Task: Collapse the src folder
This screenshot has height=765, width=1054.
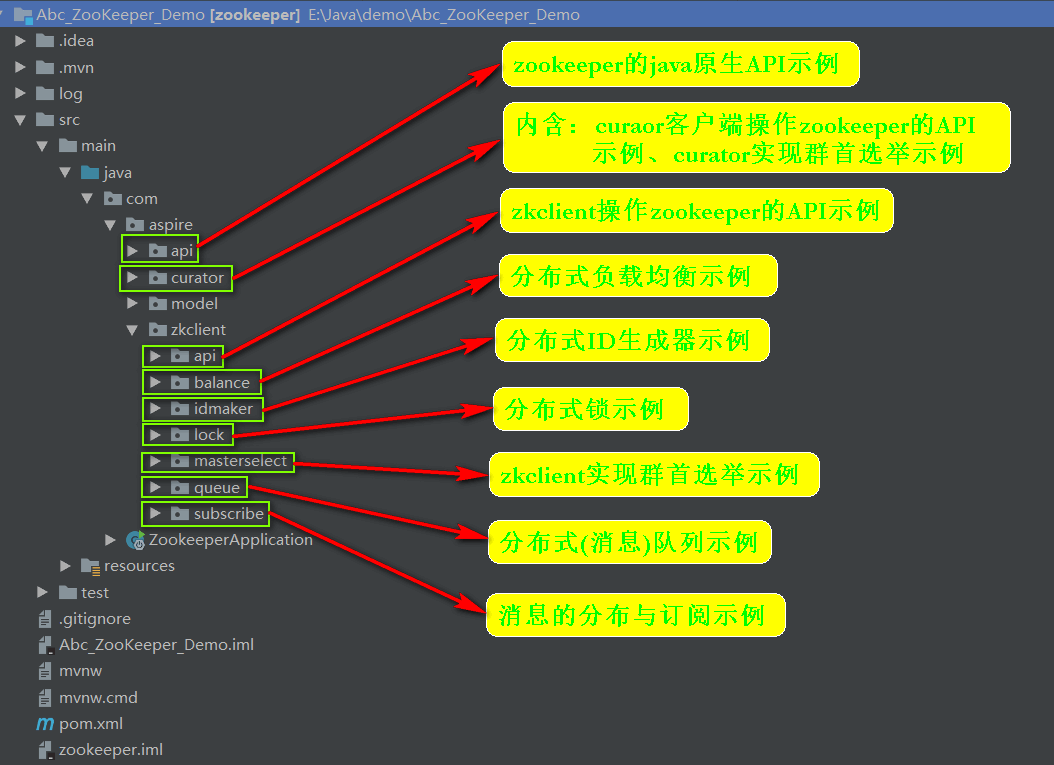Action: [20, 119]
